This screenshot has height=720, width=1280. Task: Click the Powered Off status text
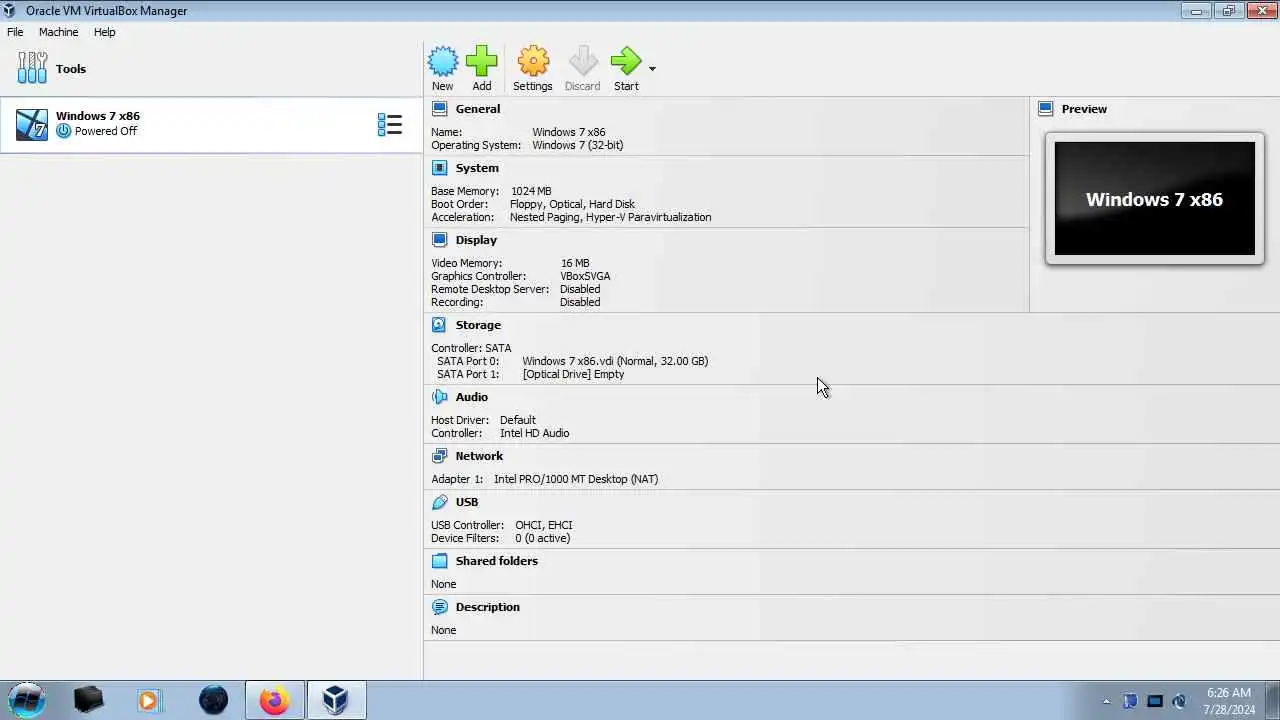tap(106, 131)
